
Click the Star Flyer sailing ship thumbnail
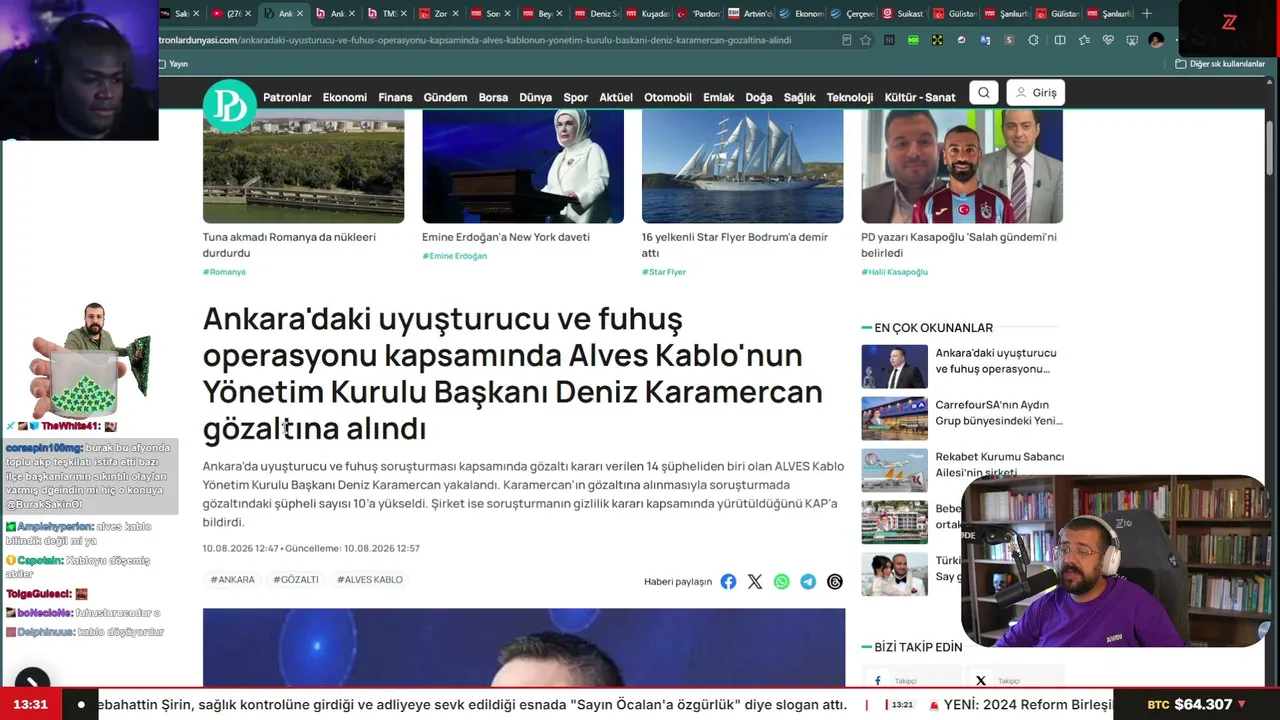pos(743,166)
